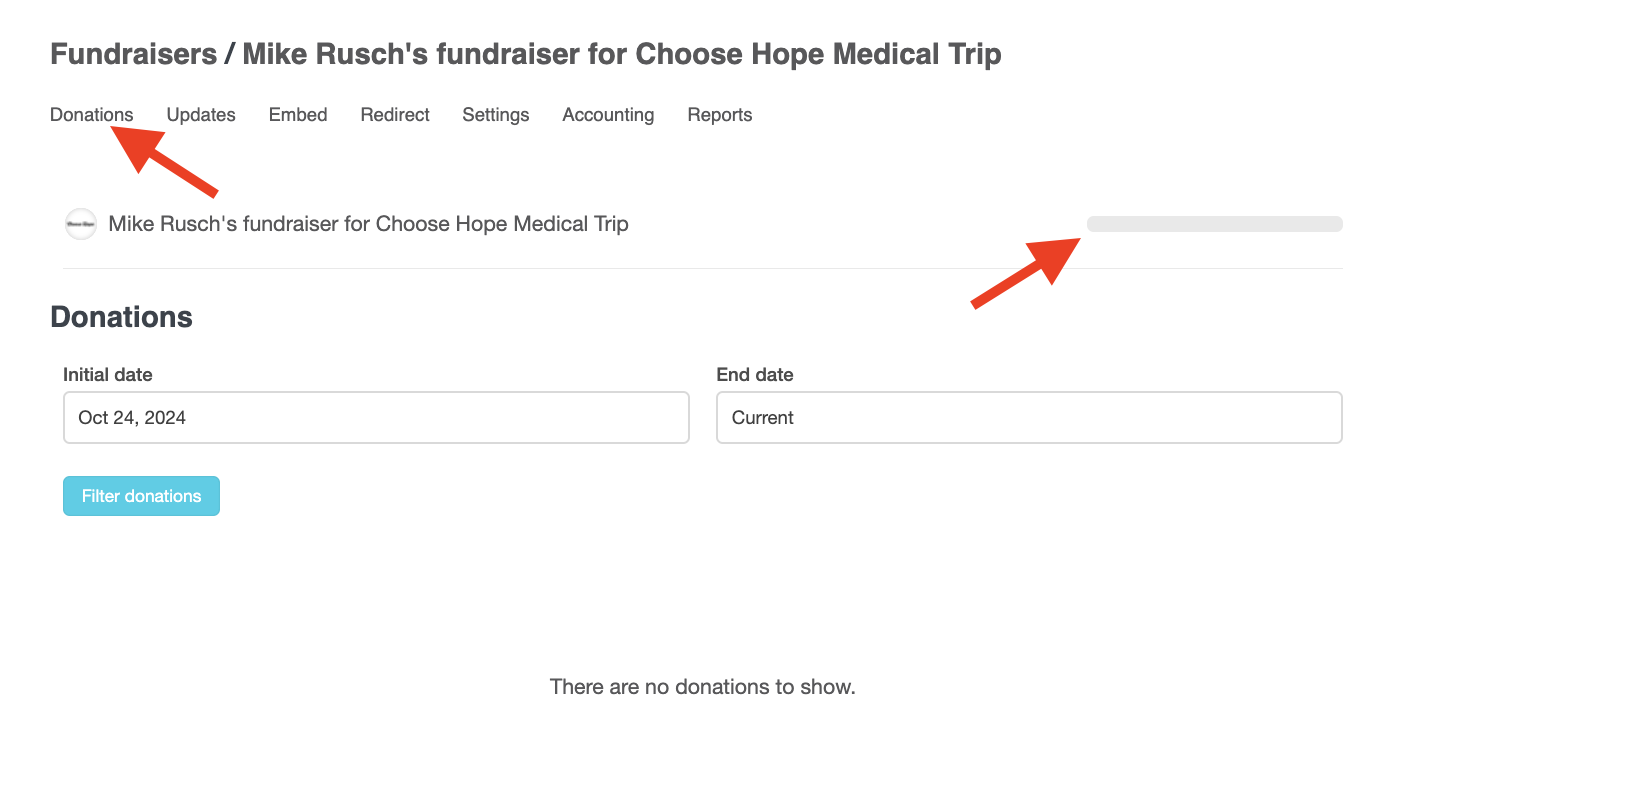Screen dimensions: 1642x790
Task: Switch to the Updates tab
Action: coord(201,115)
